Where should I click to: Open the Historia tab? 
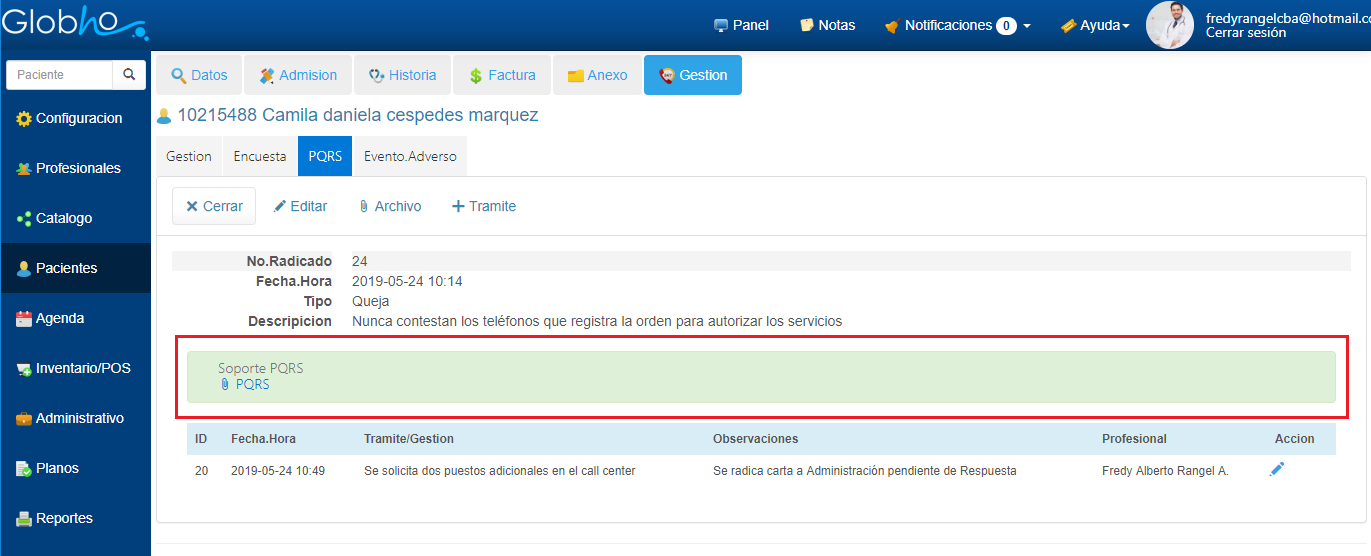tap(402, 75)
